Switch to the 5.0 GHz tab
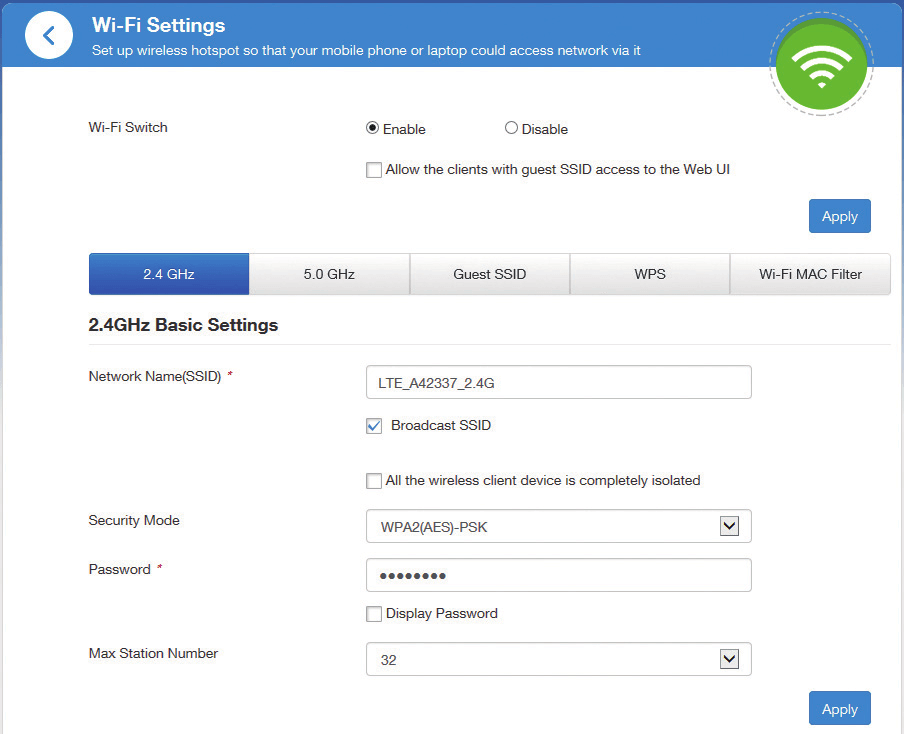 pos(329,274)
